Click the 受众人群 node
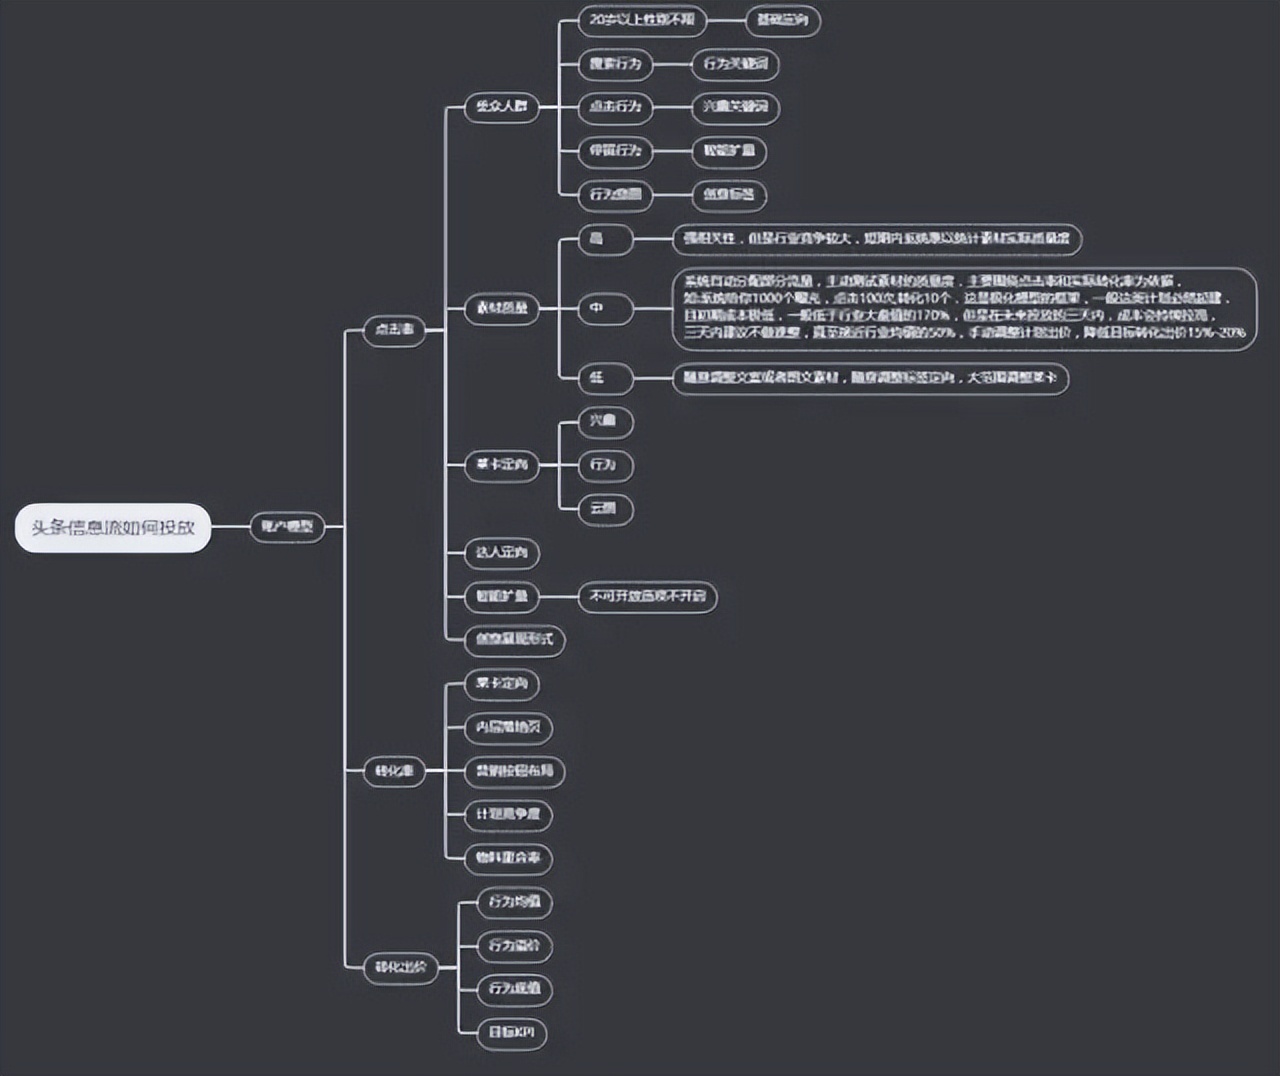Screen dimensions: 1280x1076 pyautogui.click(x=502, y=106)
